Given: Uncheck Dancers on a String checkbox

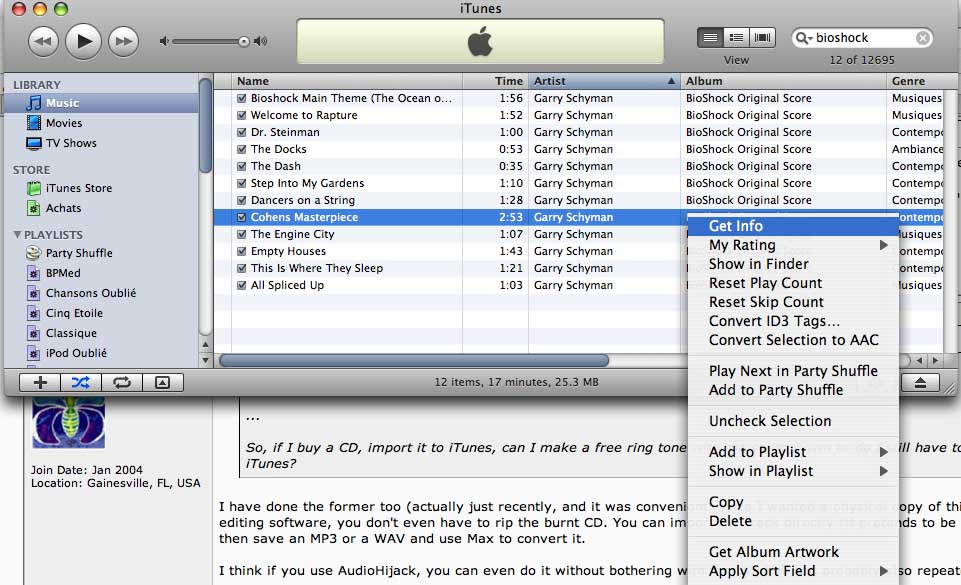Looking at the screenshot, I should (x=241, y=200).
